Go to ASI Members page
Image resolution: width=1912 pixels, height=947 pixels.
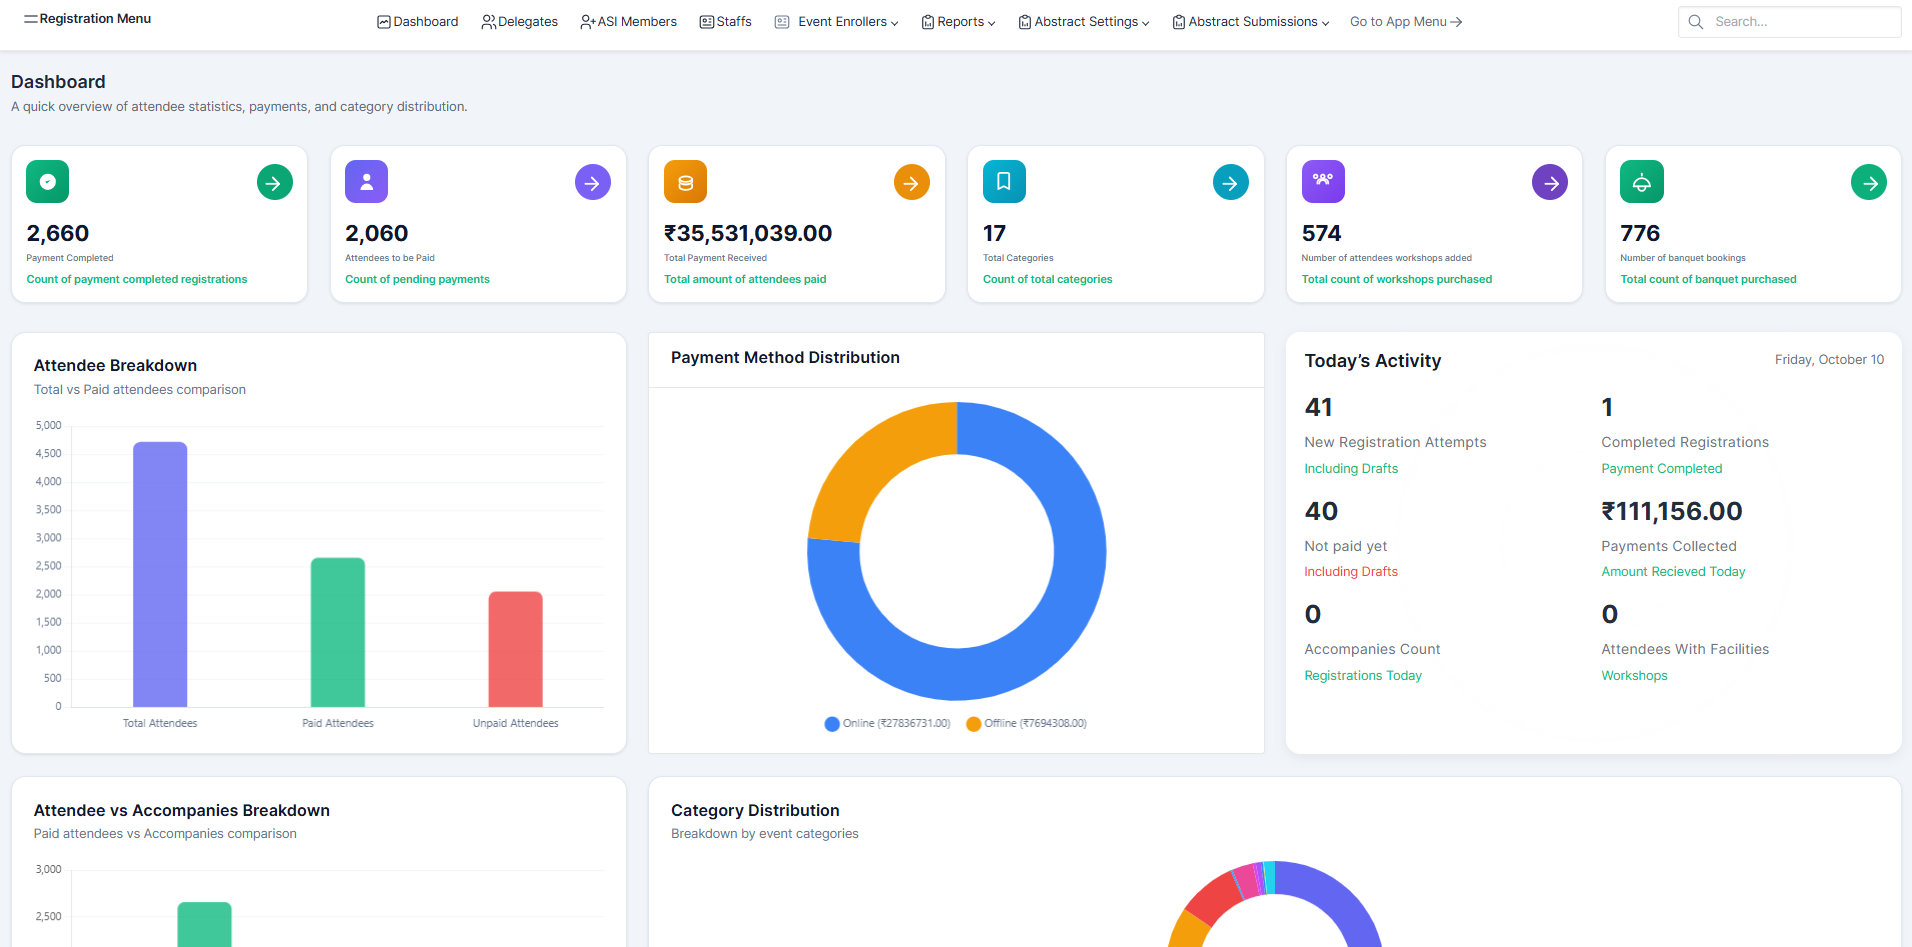click(x=628, y=22)
